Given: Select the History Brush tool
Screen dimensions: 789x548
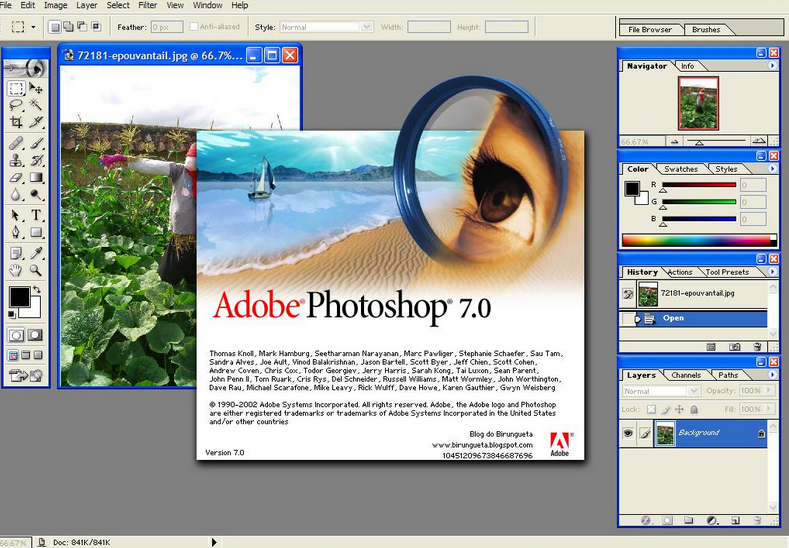Looking at the screenshot, I should coord(36,161).
